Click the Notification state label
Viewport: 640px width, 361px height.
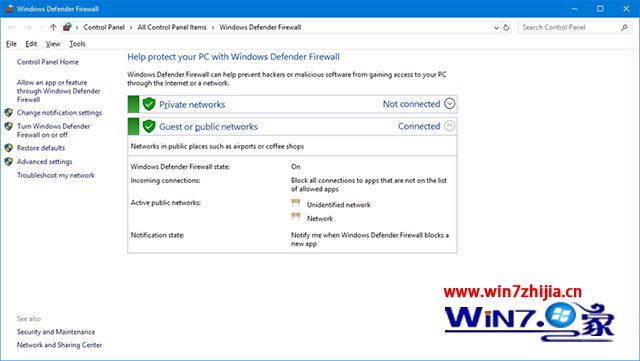tap(157, 235)
